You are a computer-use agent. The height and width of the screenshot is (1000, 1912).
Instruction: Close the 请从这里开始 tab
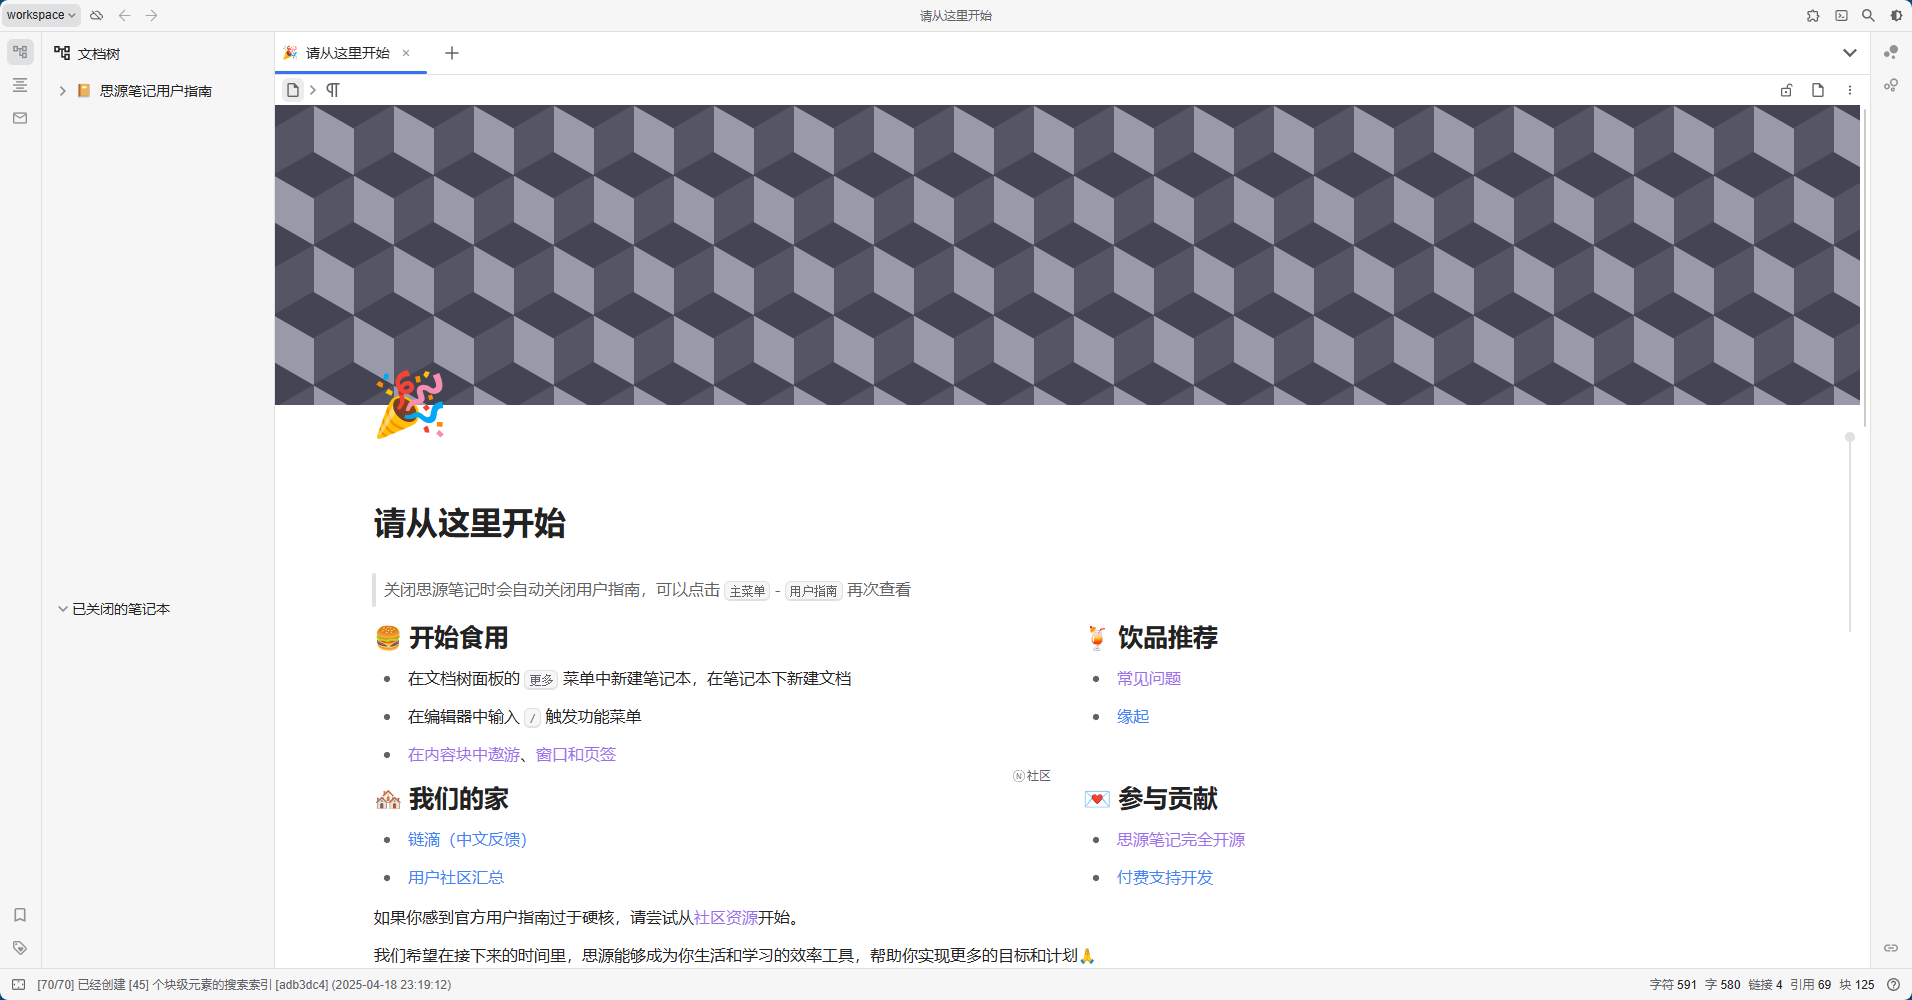coord(406,53)
